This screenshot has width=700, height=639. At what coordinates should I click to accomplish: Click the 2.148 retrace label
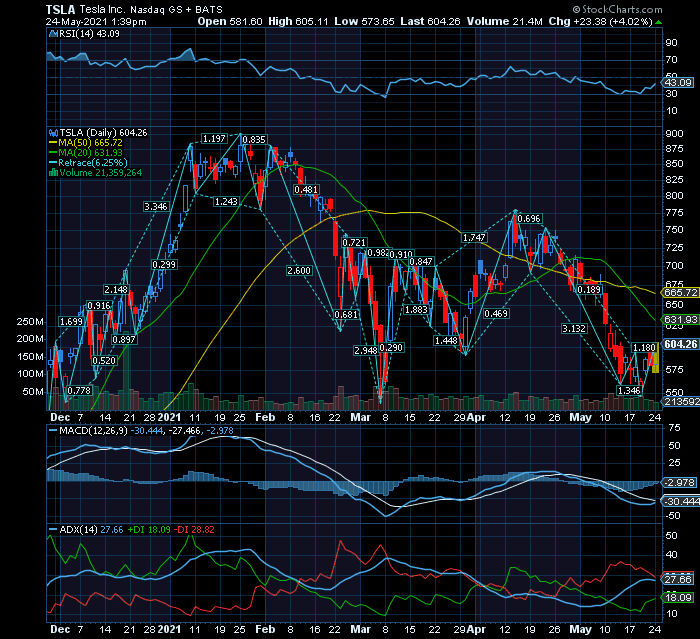116,289
